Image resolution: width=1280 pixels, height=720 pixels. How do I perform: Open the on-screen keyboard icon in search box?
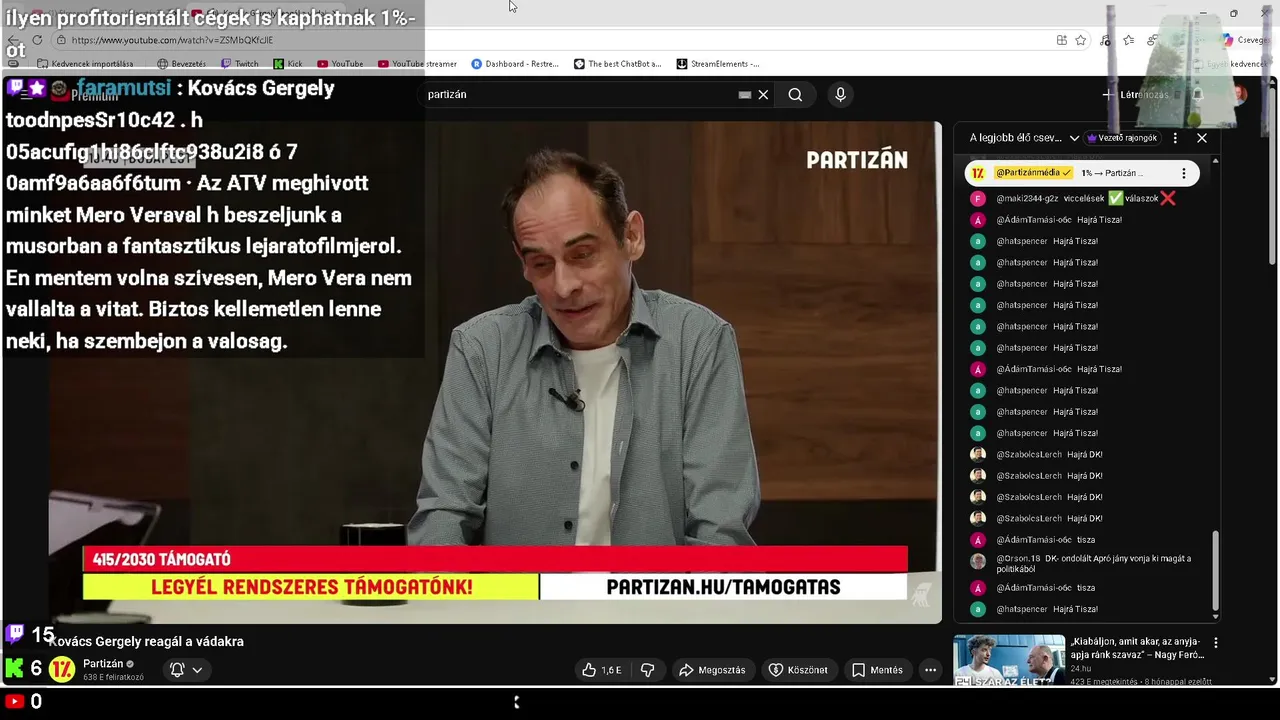(x=744, y=94)
